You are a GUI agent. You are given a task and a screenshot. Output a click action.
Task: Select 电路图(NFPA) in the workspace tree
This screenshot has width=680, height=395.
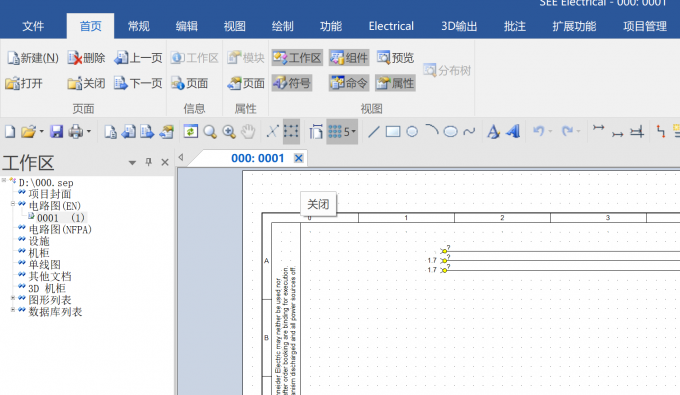60,229
